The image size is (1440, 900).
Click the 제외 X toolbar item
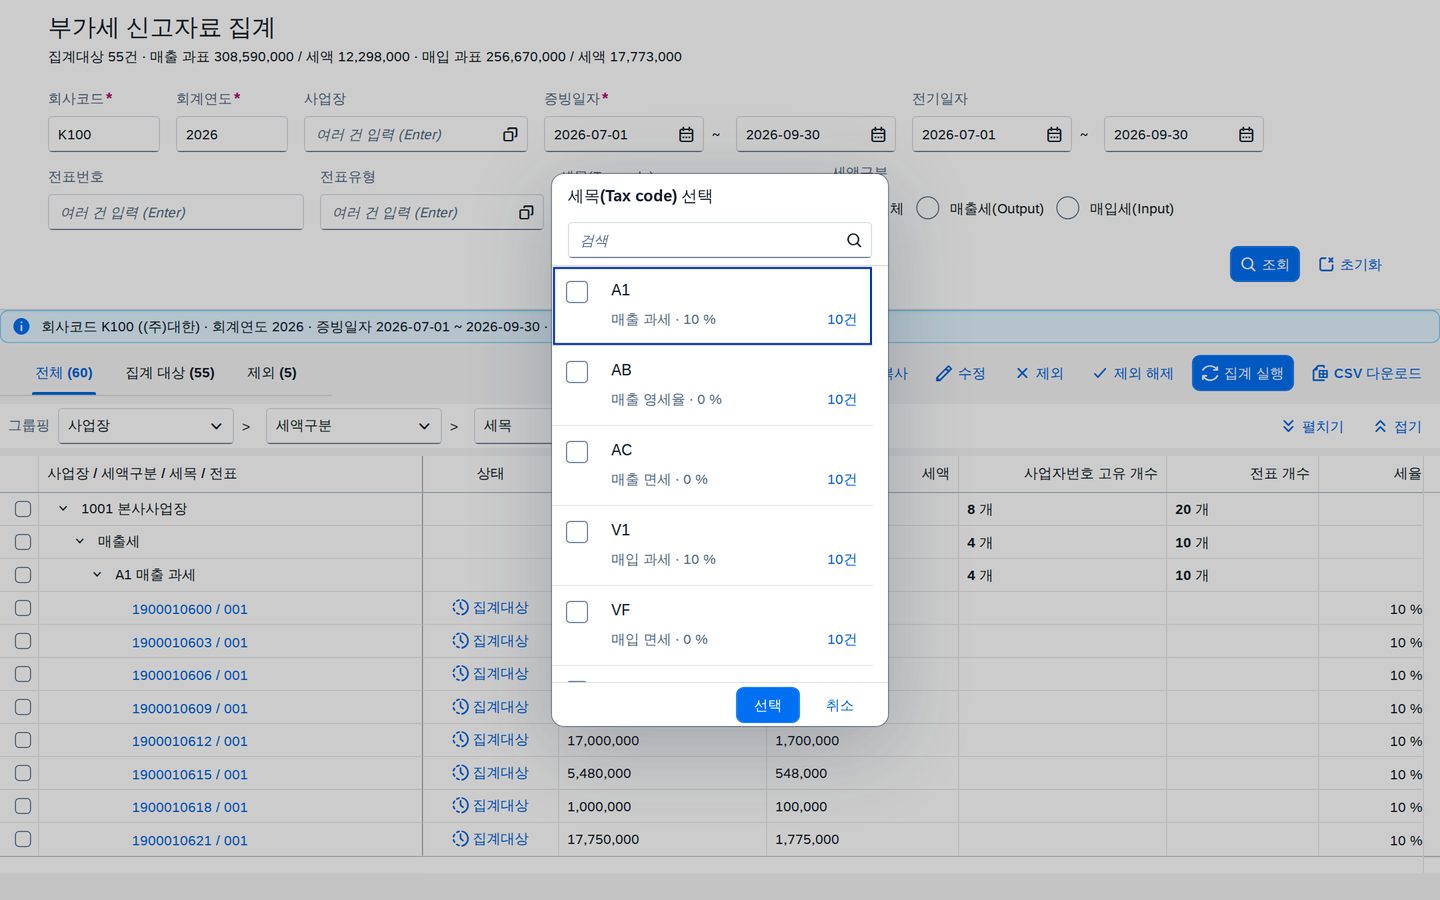1039,373
